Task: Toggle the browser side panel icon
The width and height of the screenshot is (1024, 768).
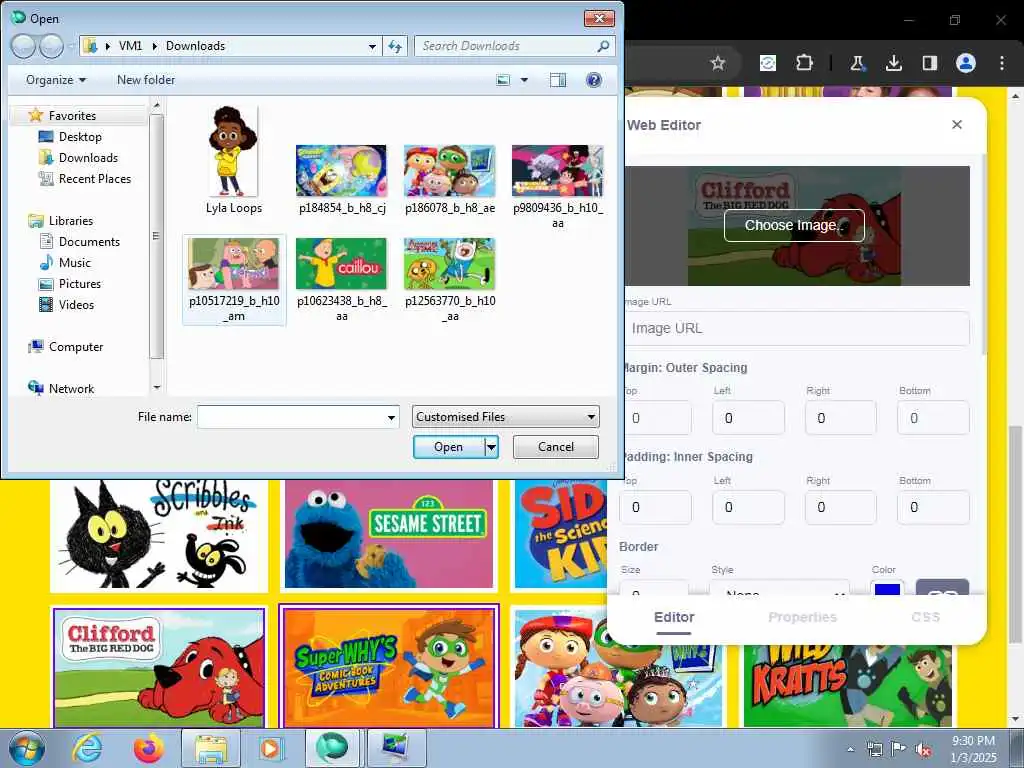Action: (x=929, y=63)
